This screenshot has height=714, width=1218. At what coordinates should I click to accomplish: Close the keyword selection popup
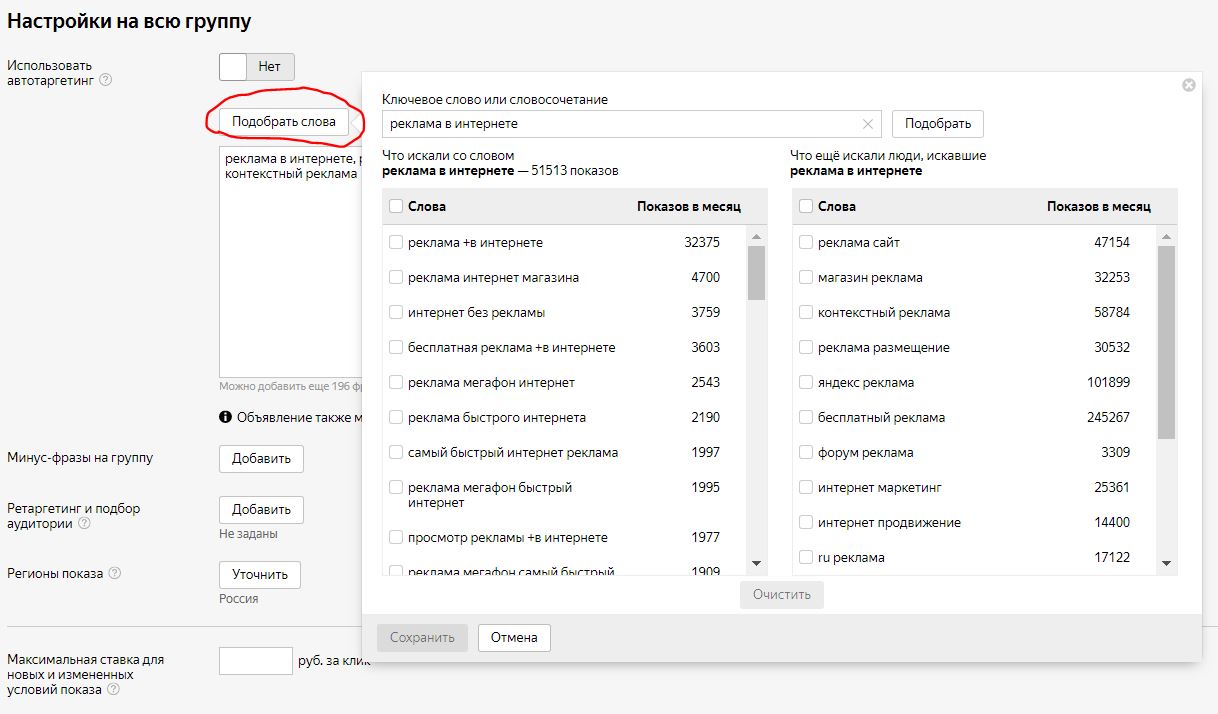[x=1188, y=85]
